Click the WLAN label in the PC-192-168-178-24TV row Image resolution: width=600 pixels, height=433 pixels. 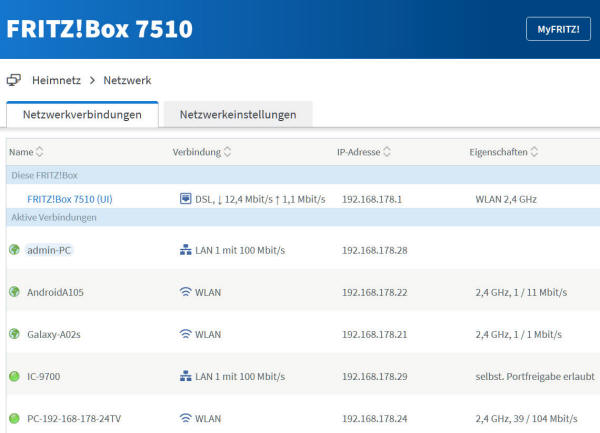click(x=208, y=418)
